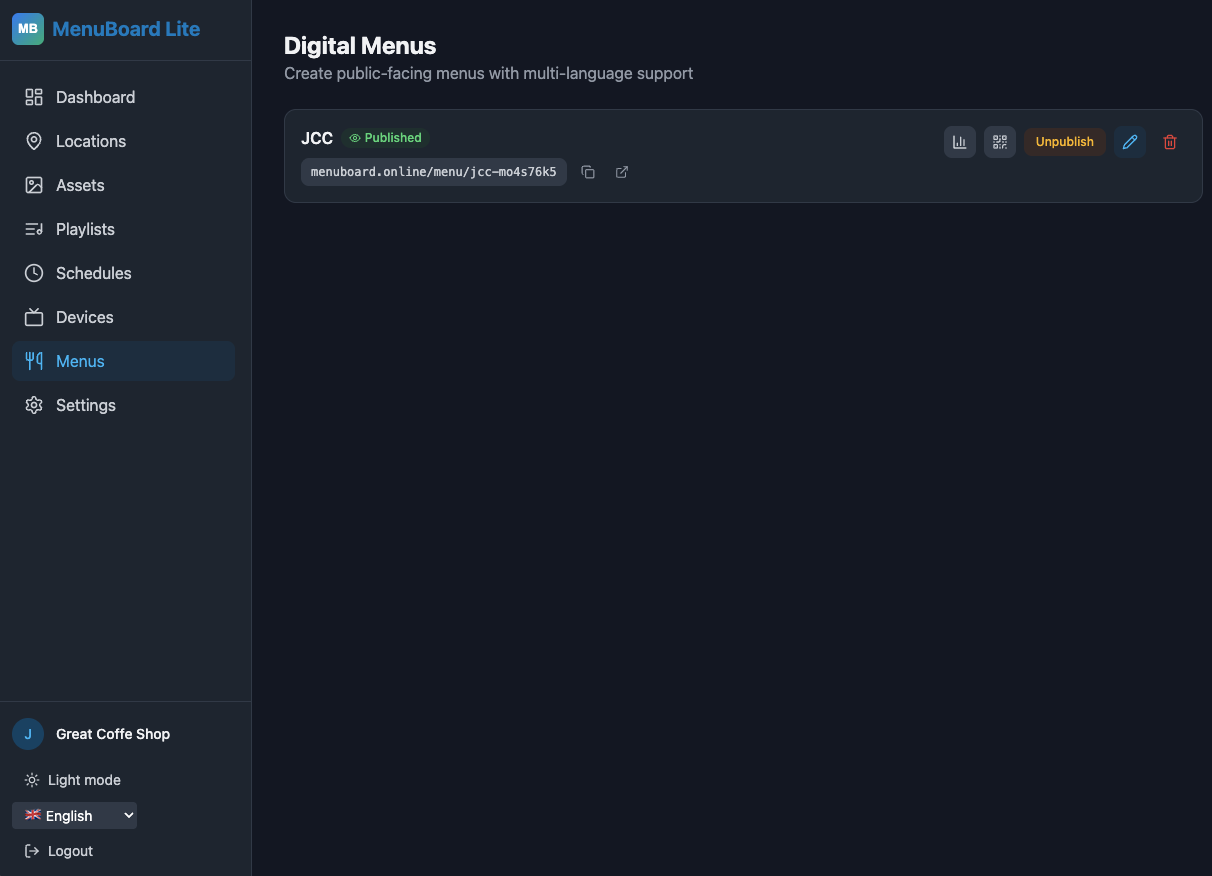Click the JCC menu name
1212x876 pixels.
[317, 139]
